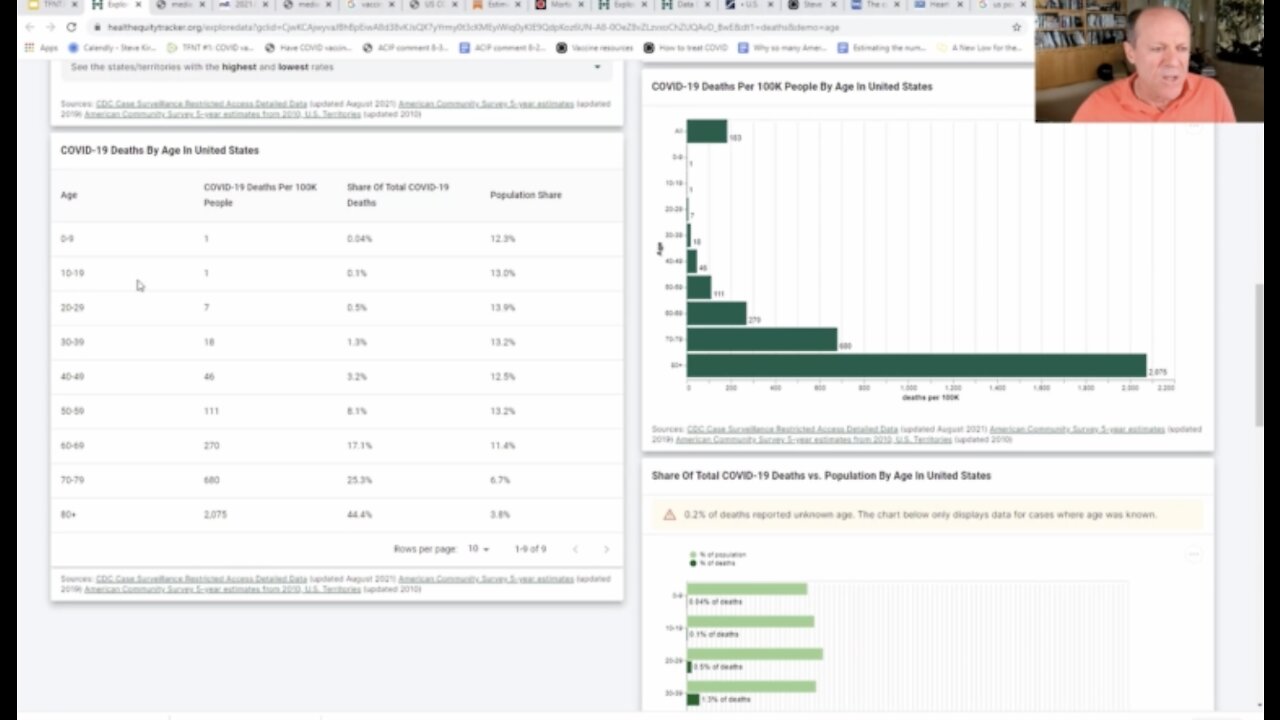The image size is (1280, 720).
Task: Open CDC Case Surveillance link below age table
Action: point(201,579)
